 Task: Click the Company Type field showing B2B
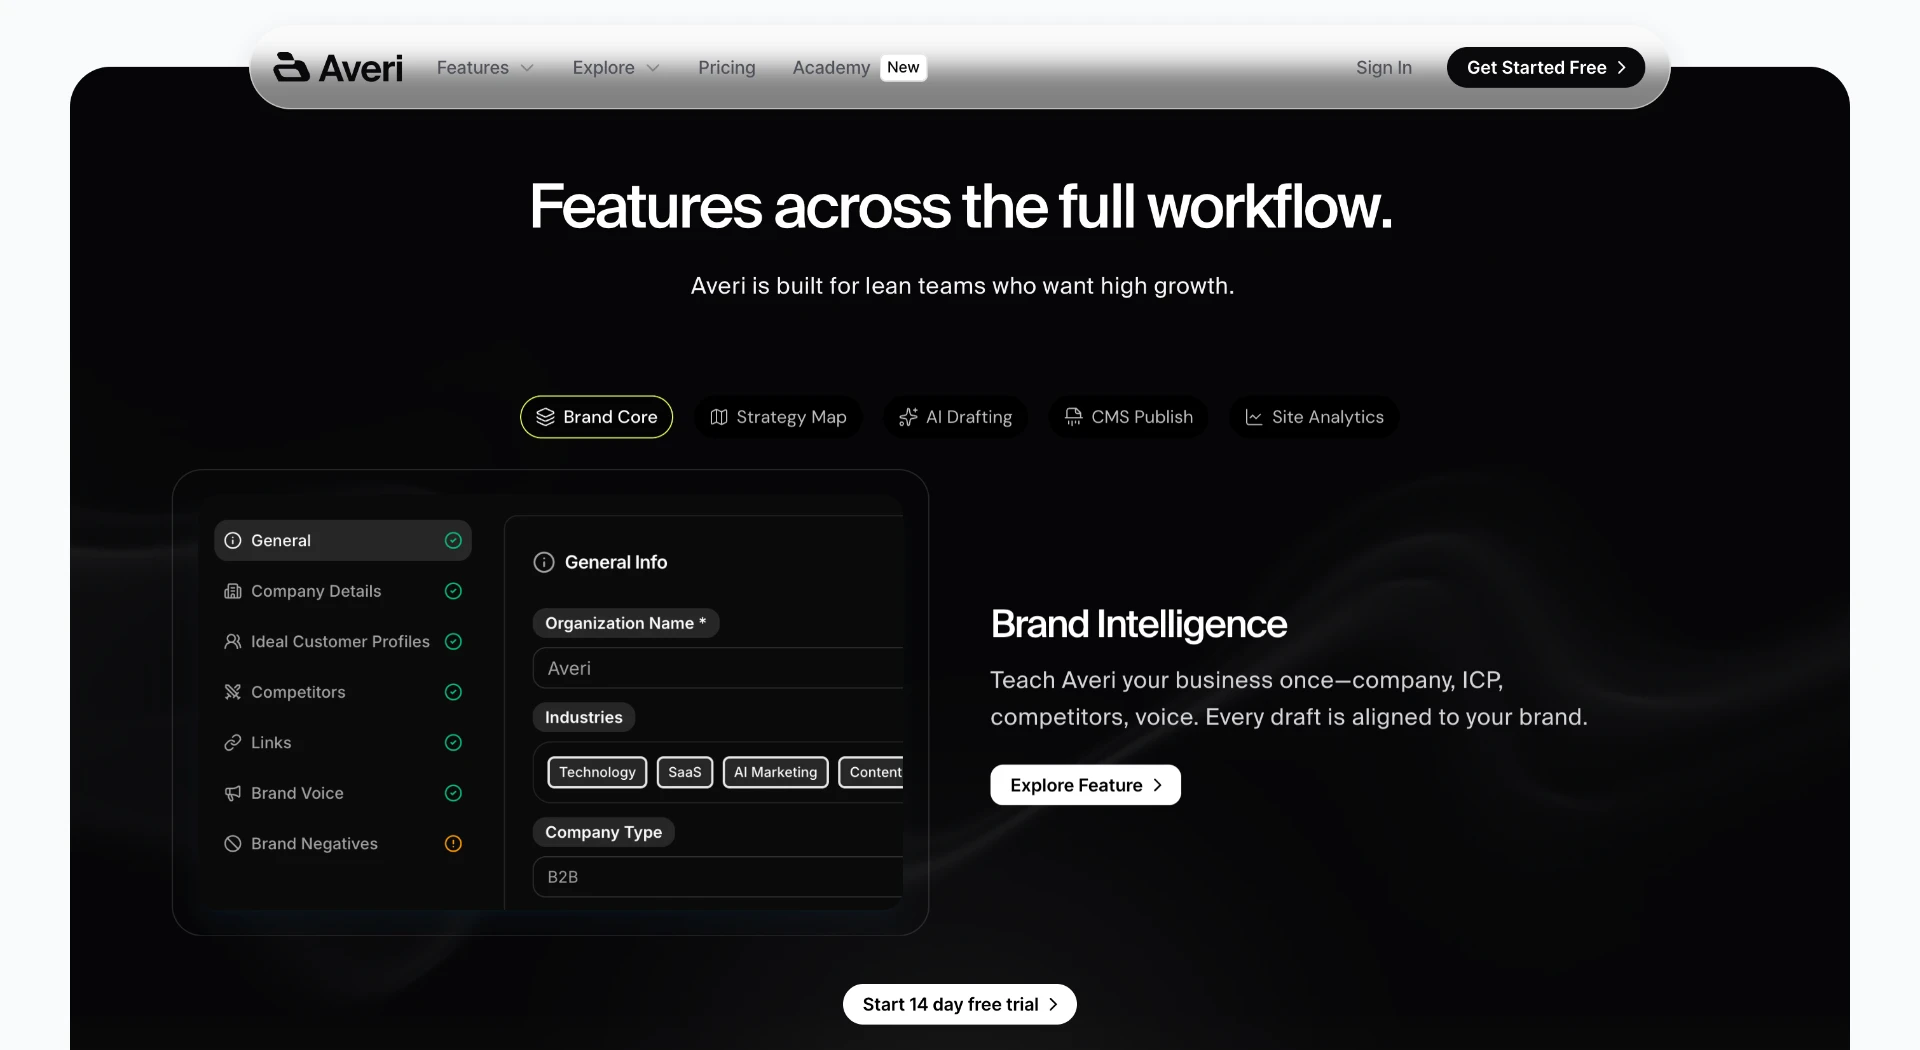[718, 877]
